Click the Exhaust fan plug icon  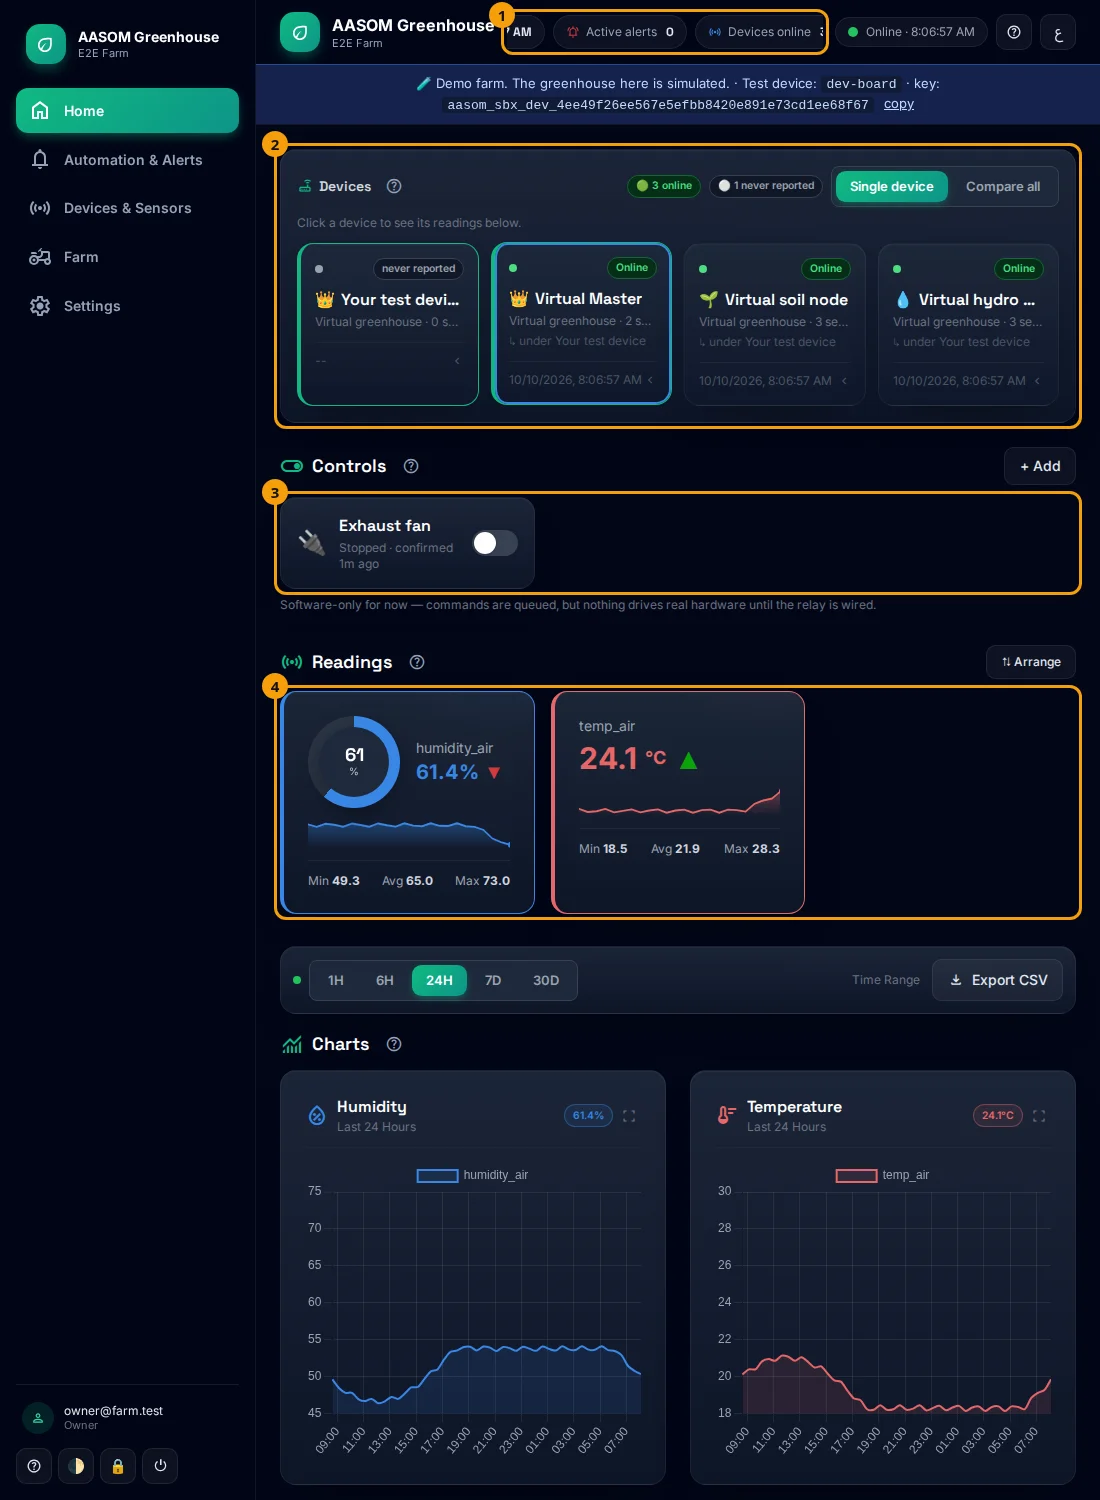point(312,542)
